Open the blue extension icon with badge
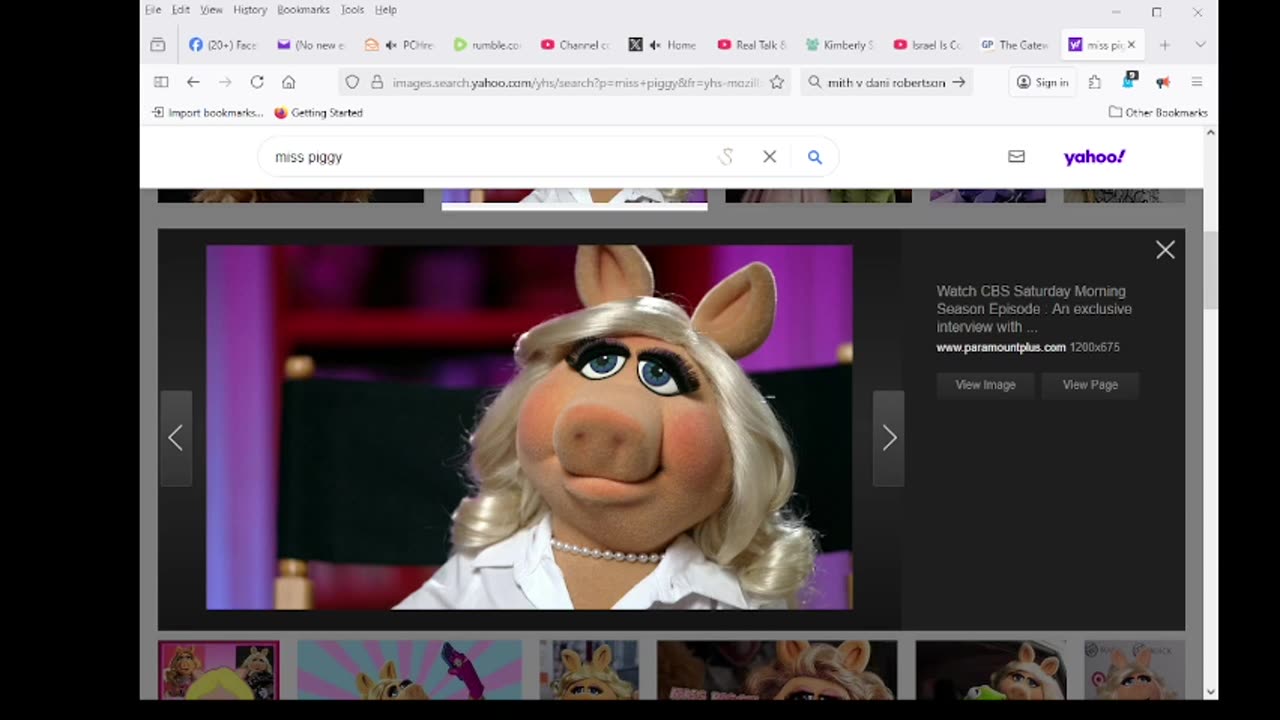This screenshot has width=1280, height=720. pyautogui.click(x=1129, y=80)
